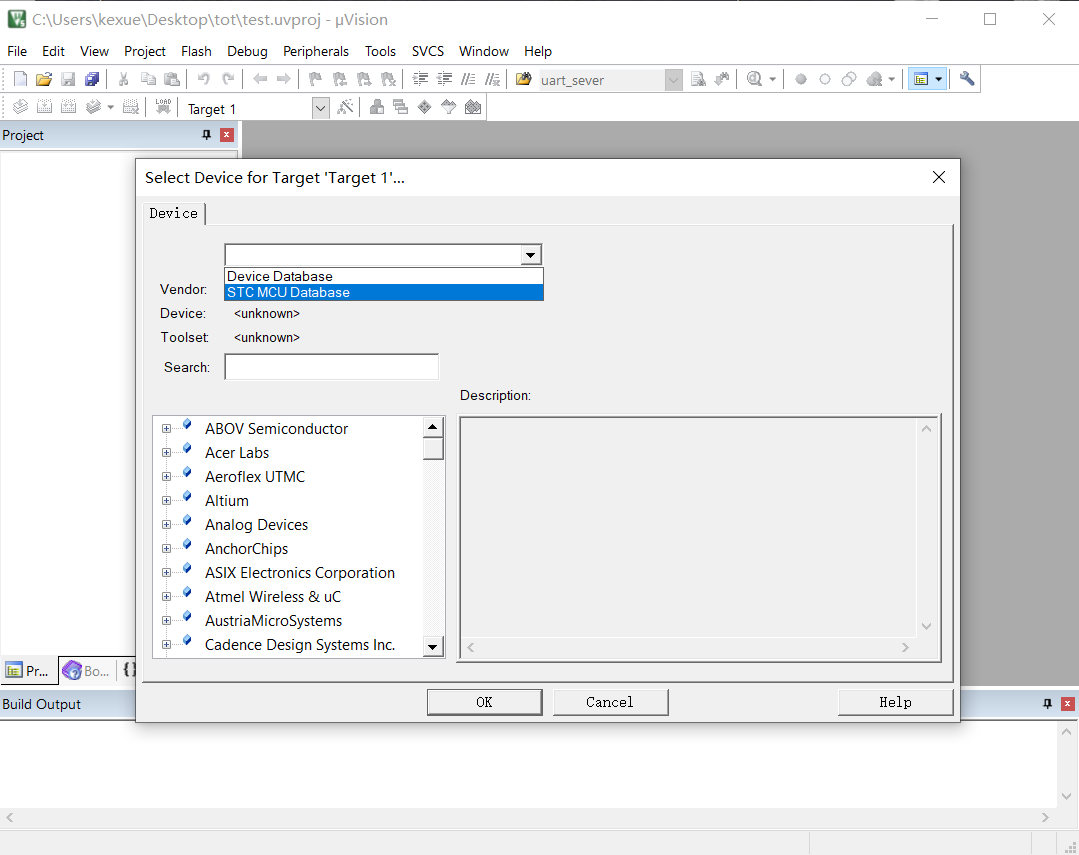Open the Configuration wrench icon
1079x855 pixels.
click(966, 79)
